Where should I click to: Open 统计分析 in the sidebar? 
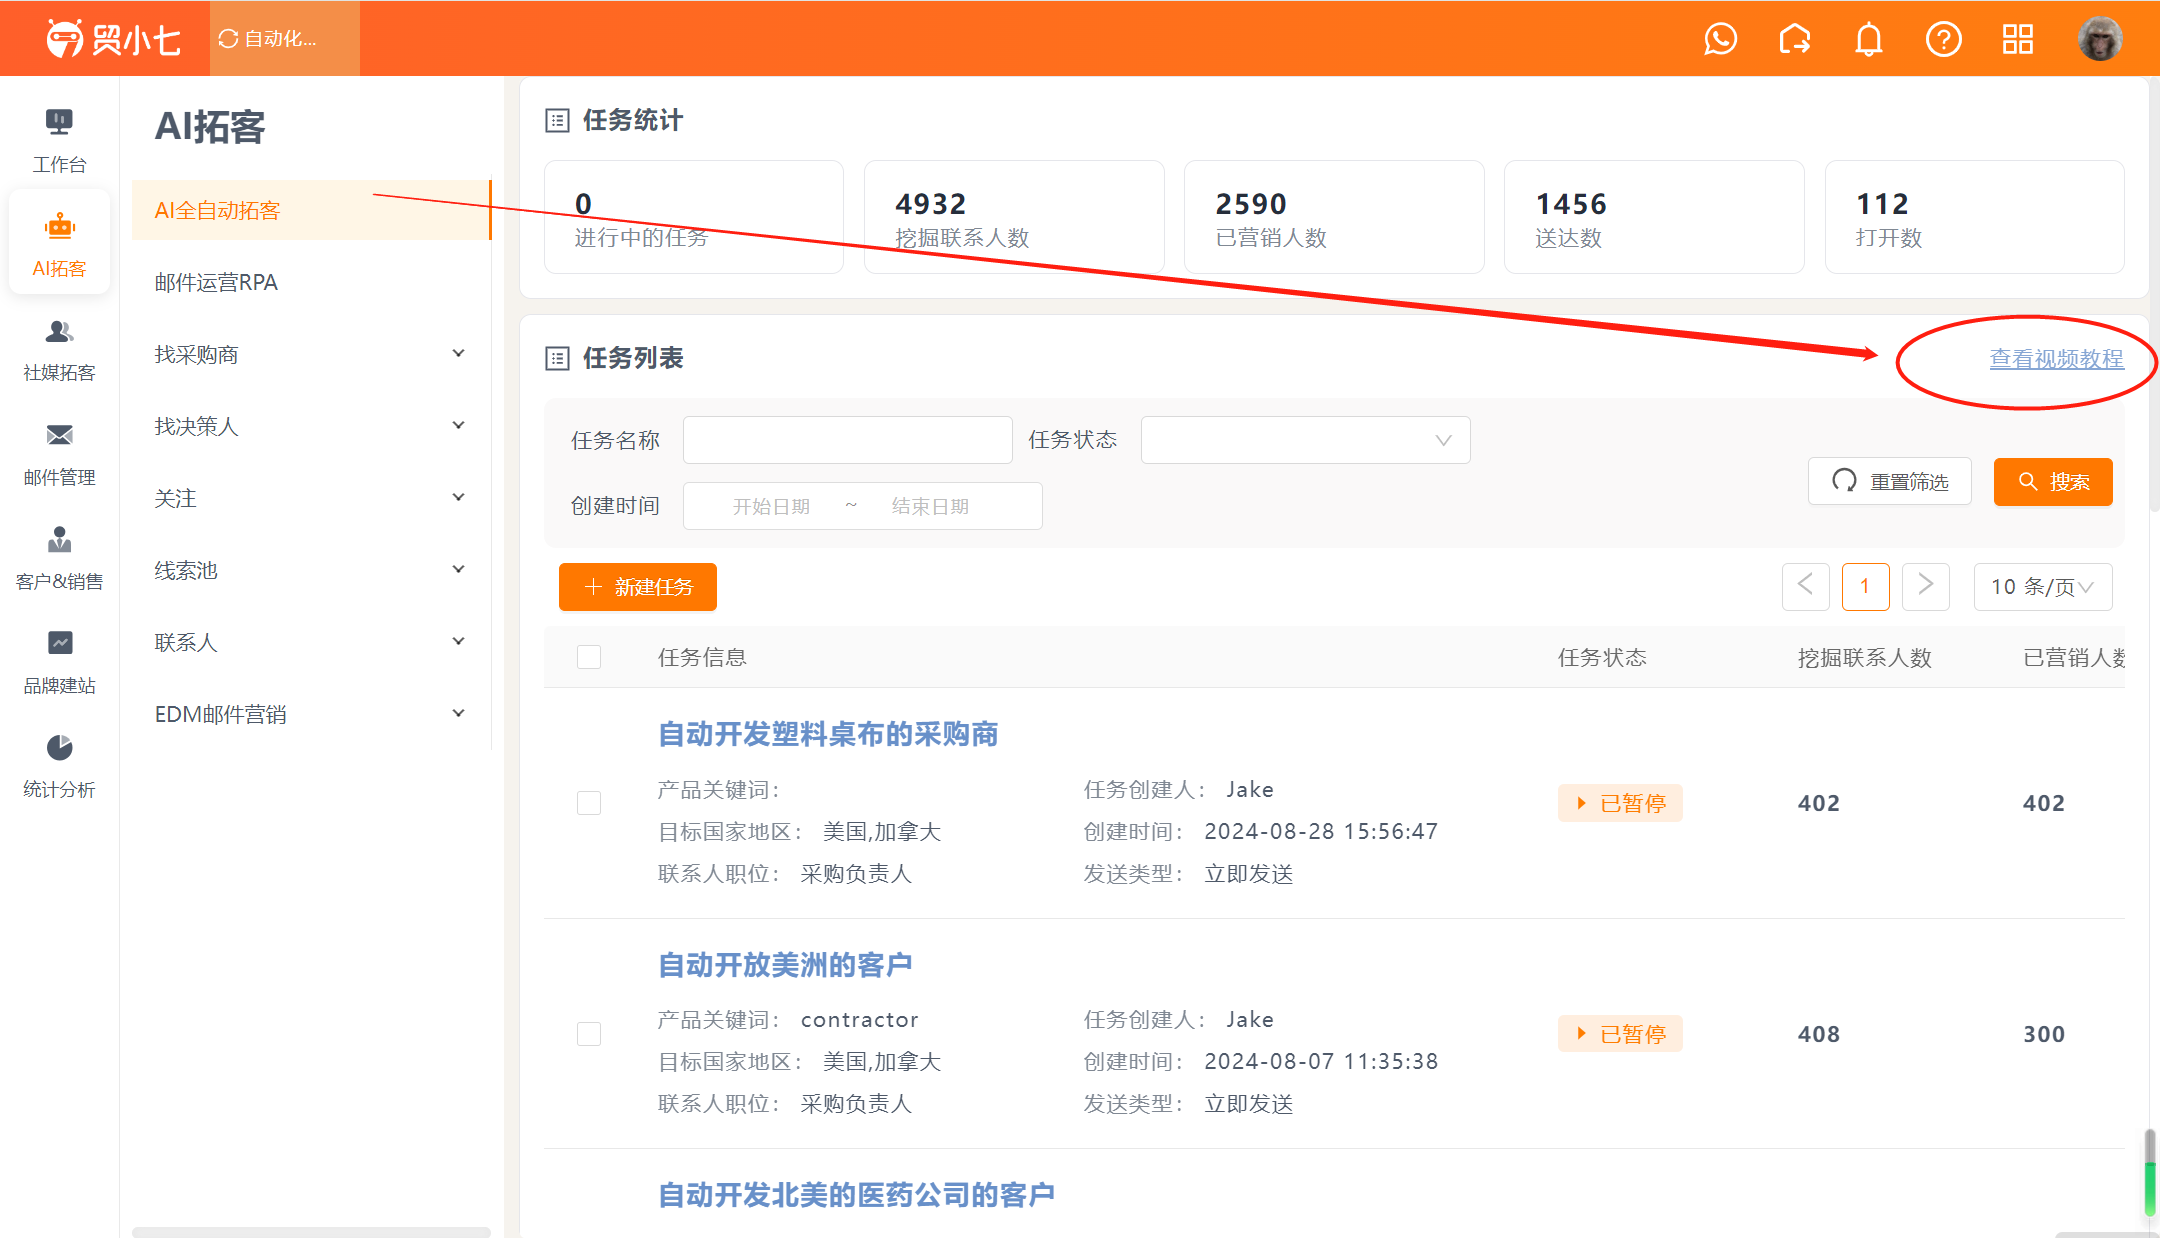tap(59, 765)
